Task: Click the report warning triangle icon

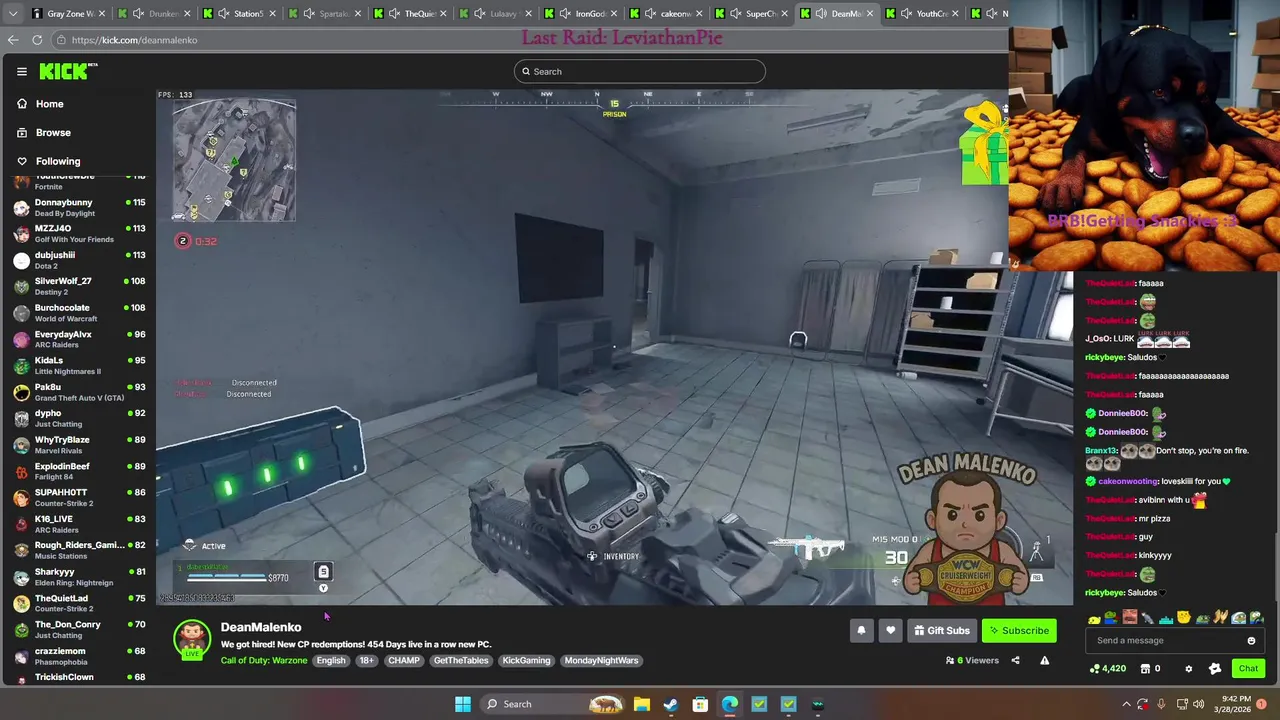Action: 1044,660
